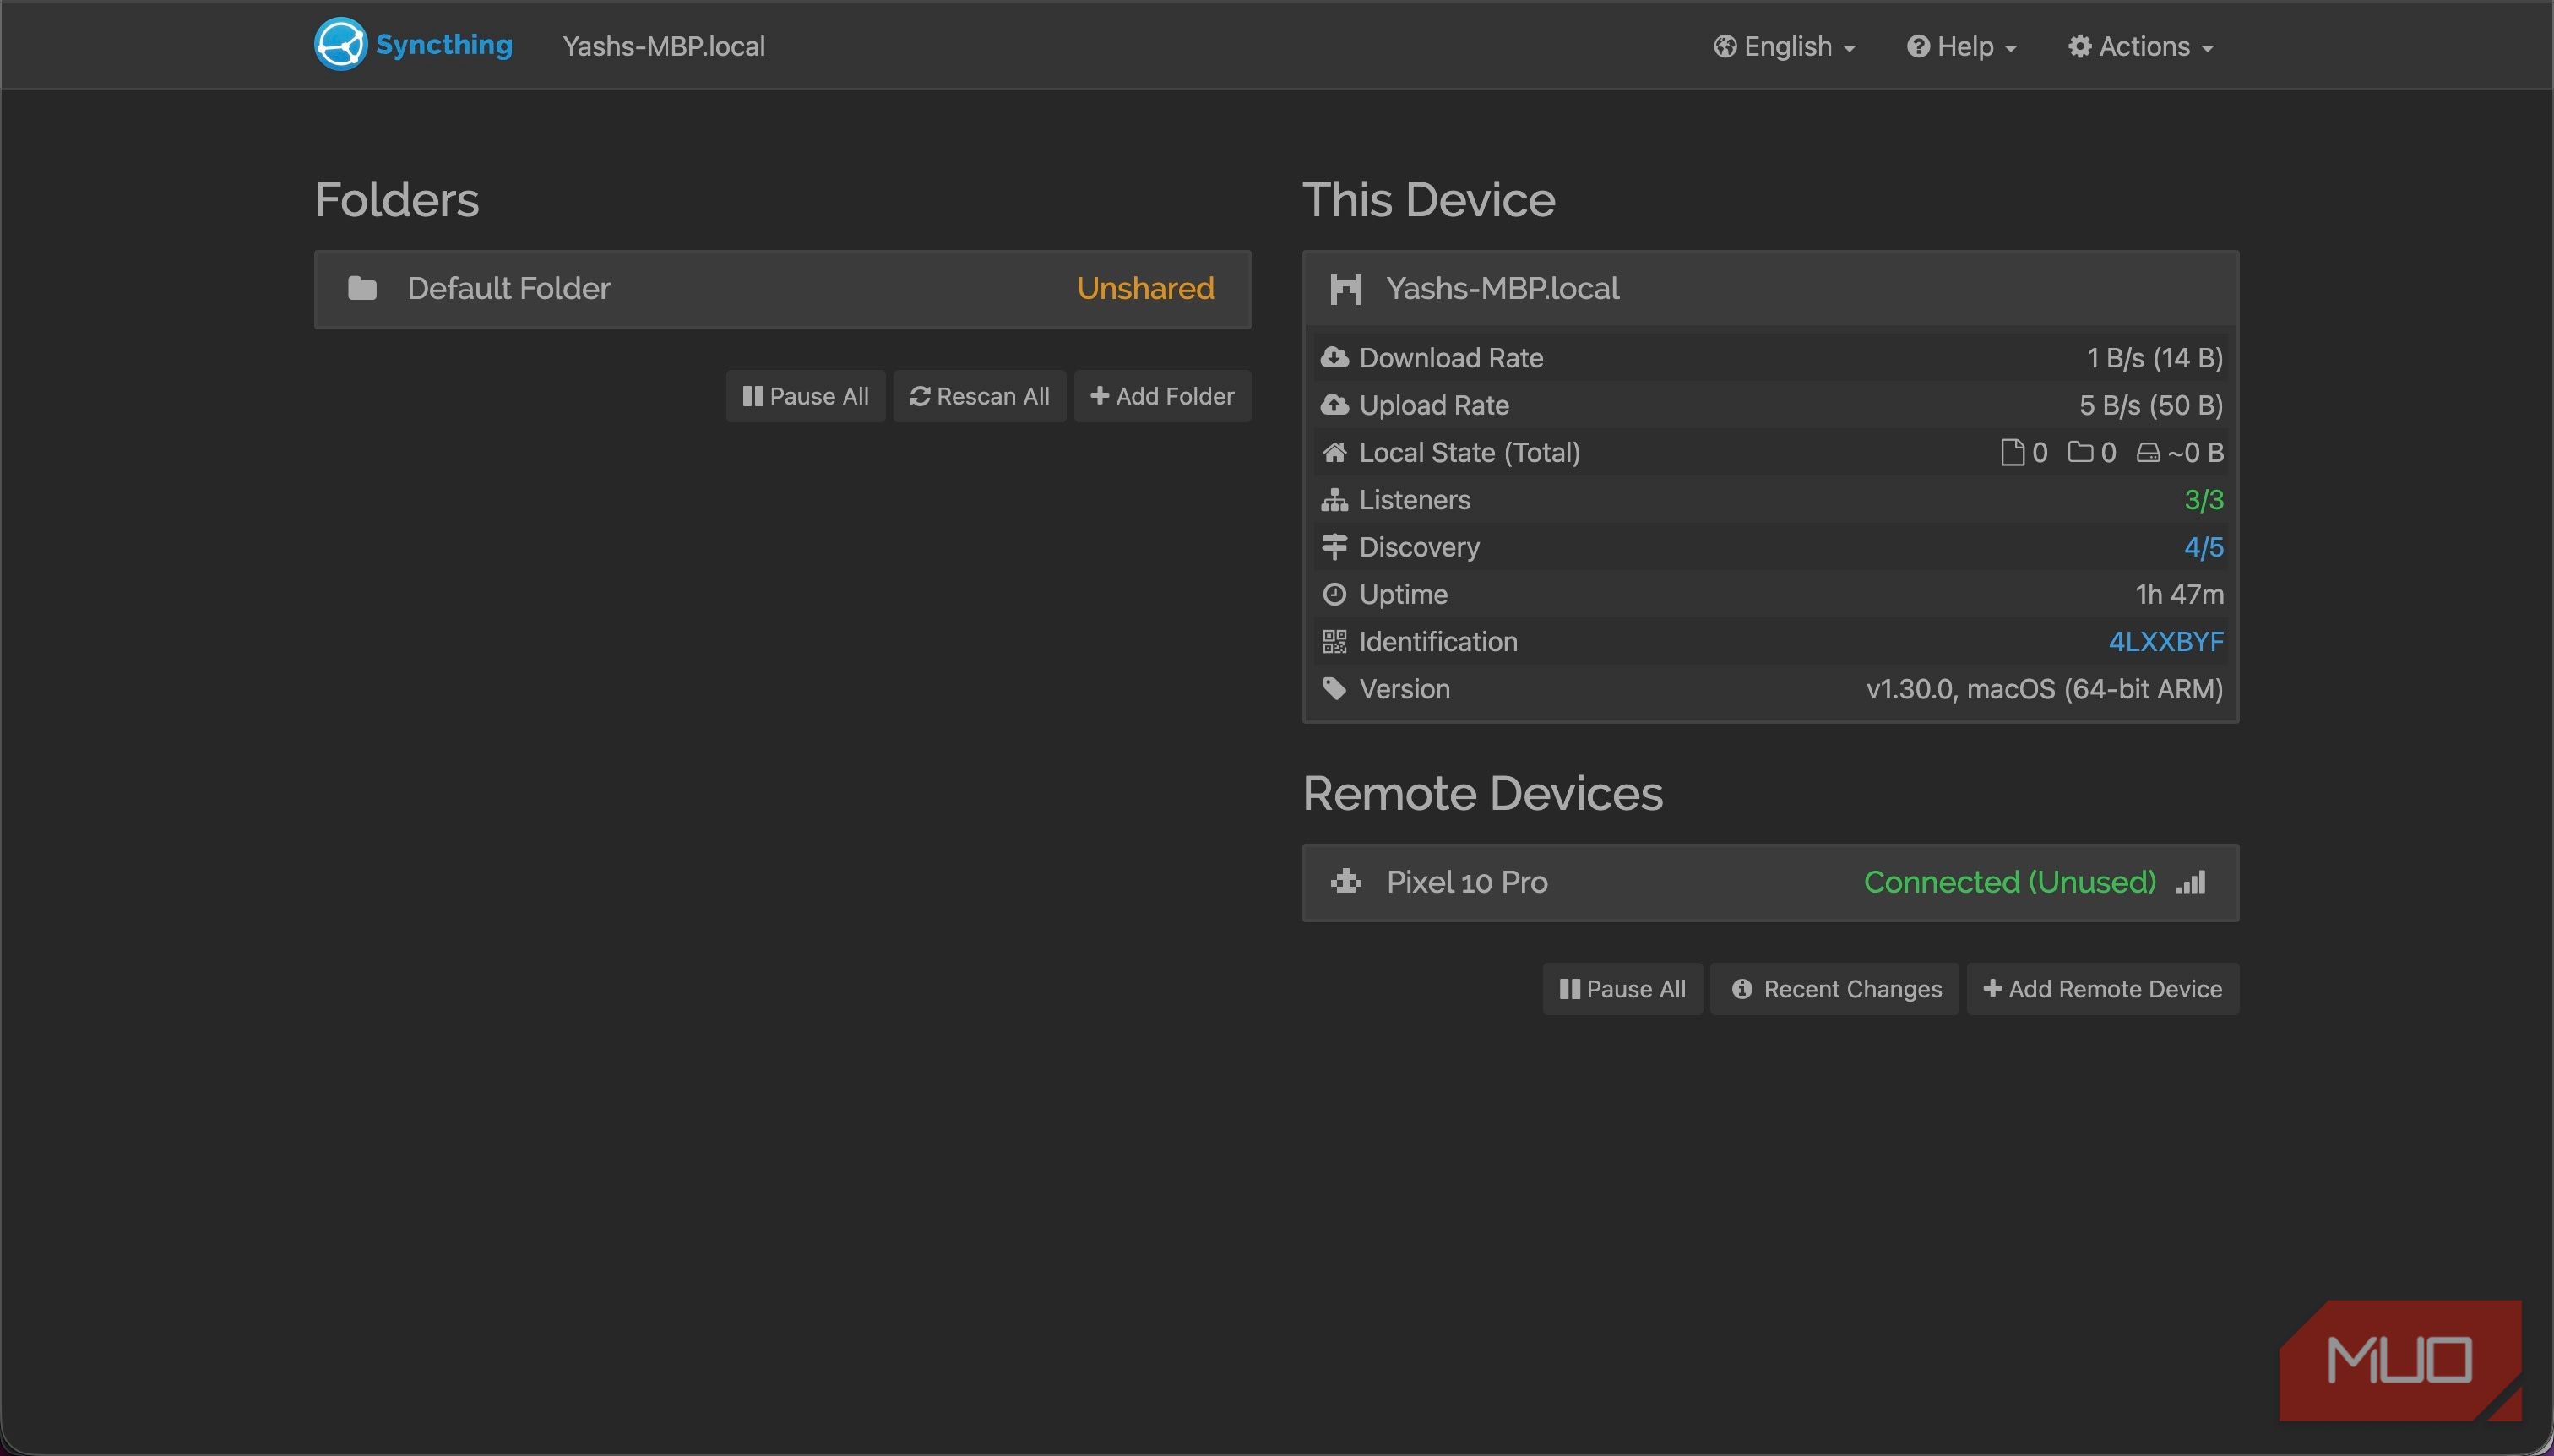Click the Uptime clock icon
Viewport: 2554px width, 1456px height.
[x=1334, y=594]
